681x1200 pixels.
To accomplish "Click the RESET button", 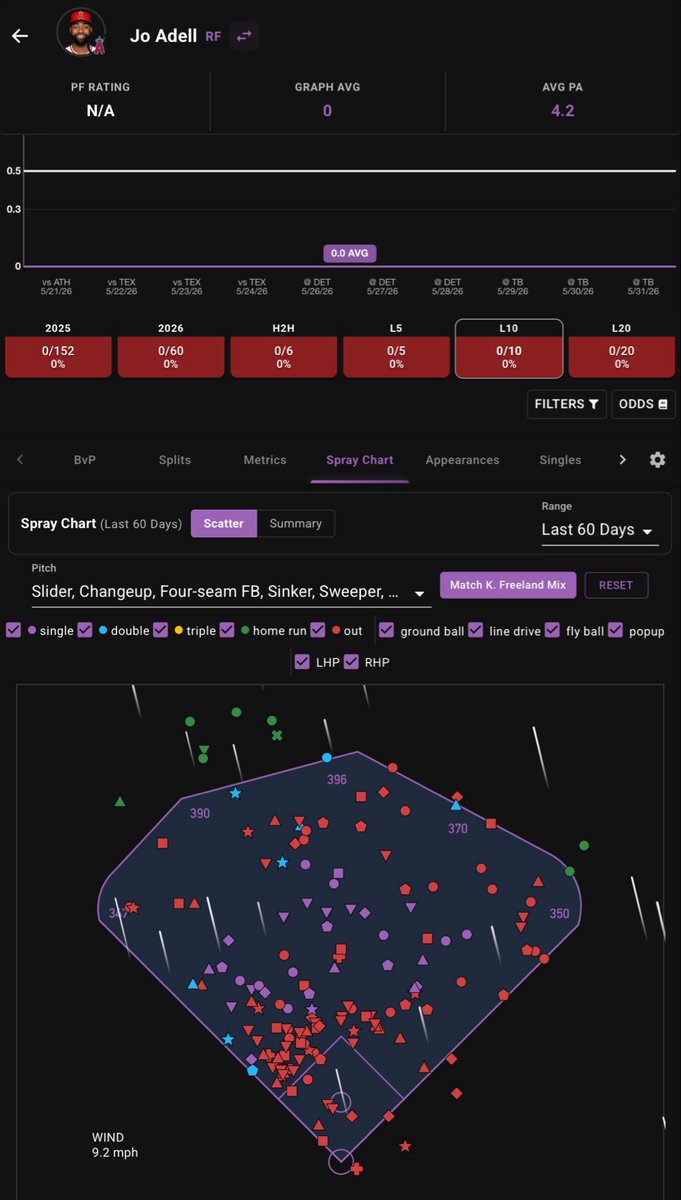I will pos(616,585).
